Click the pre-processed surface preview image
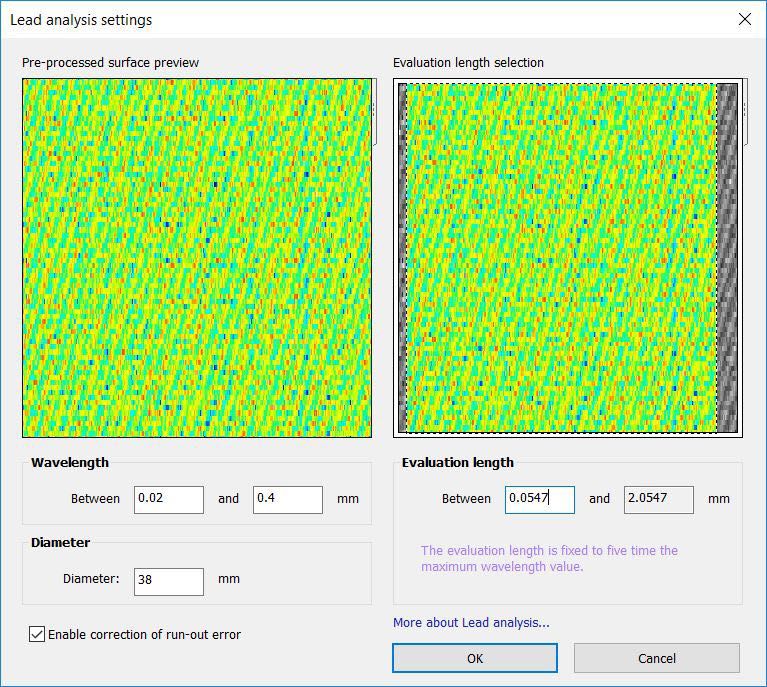 point(197,258)
